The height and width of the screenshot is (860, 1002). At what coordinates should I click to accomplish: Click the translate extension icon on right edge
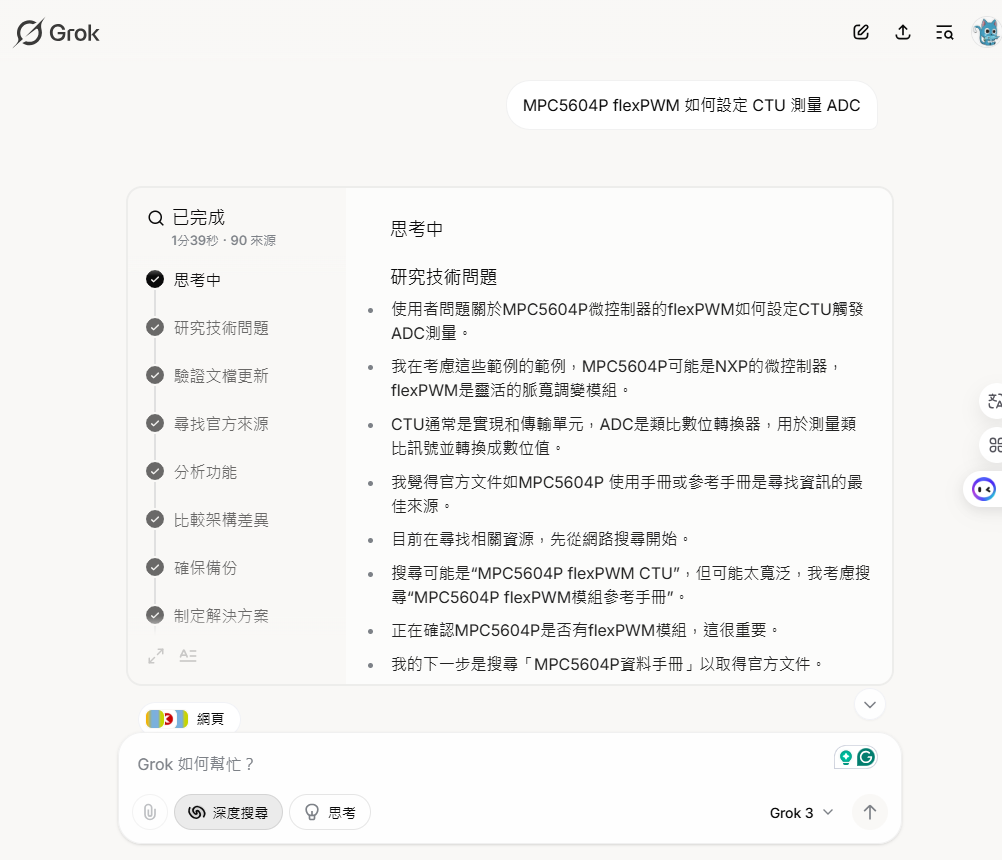click(994, 401)
